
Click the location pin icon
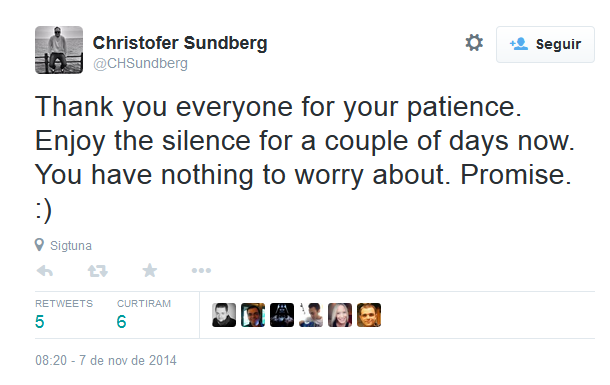coord(39,245)
